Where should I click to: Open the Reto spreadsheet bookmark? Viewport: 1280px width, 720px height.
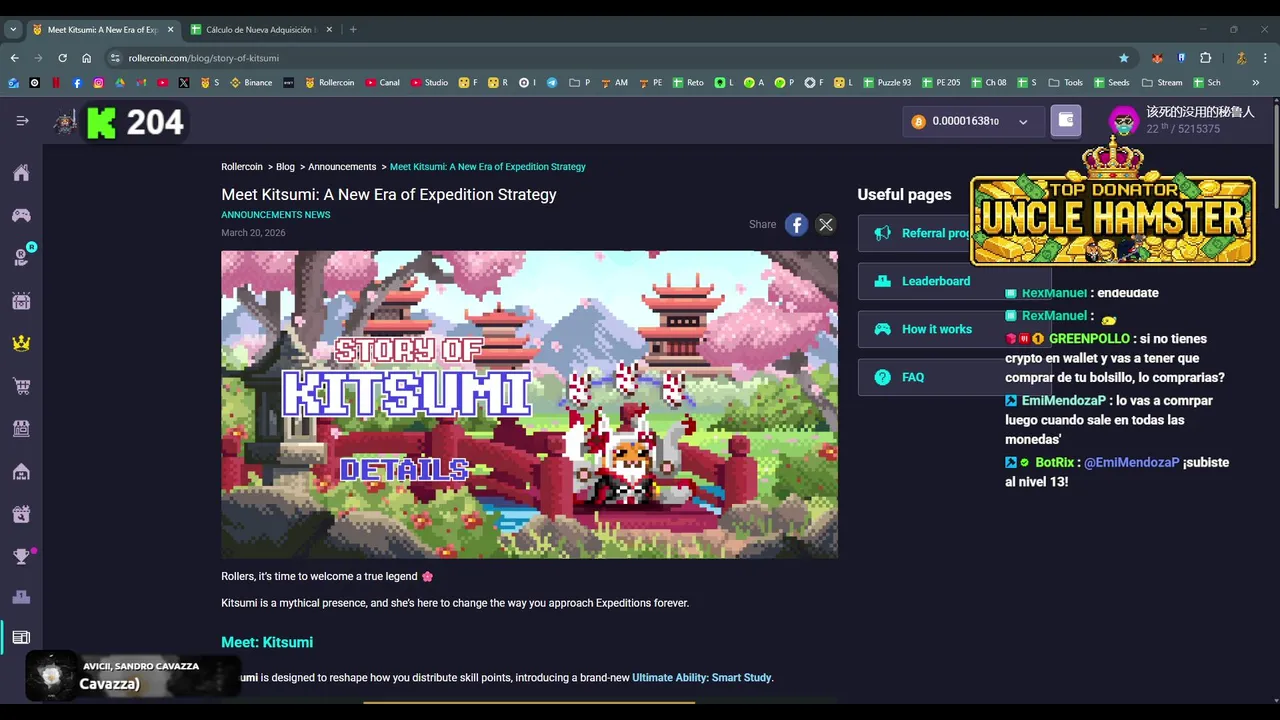coord(688,83)
